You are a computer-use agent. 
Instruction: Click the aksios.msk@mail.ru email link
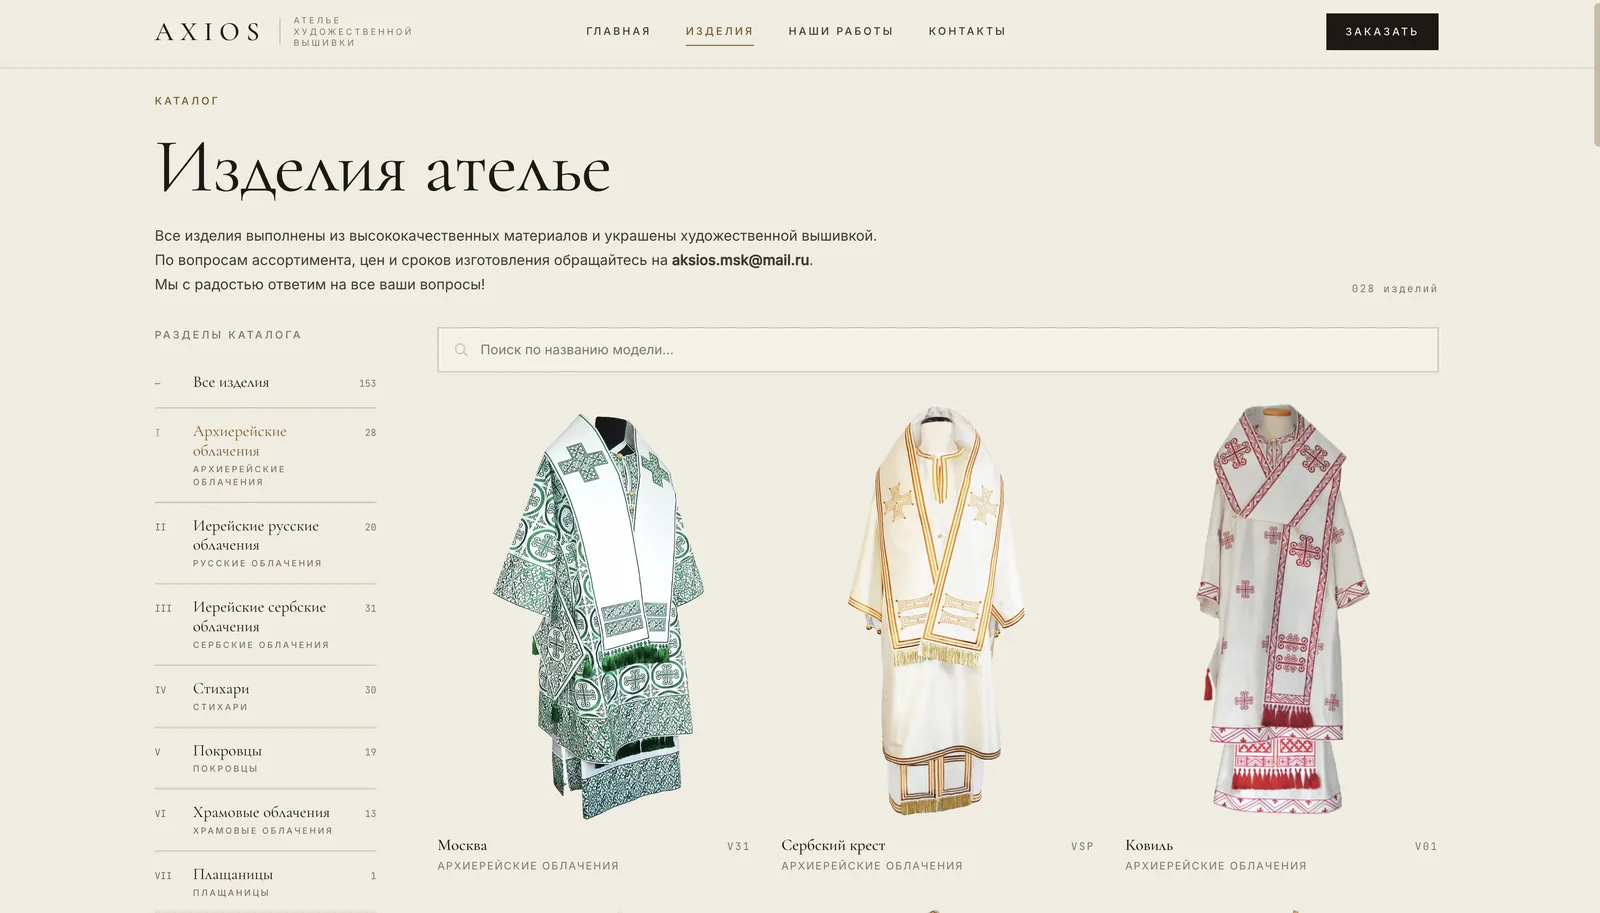[740, 260]
